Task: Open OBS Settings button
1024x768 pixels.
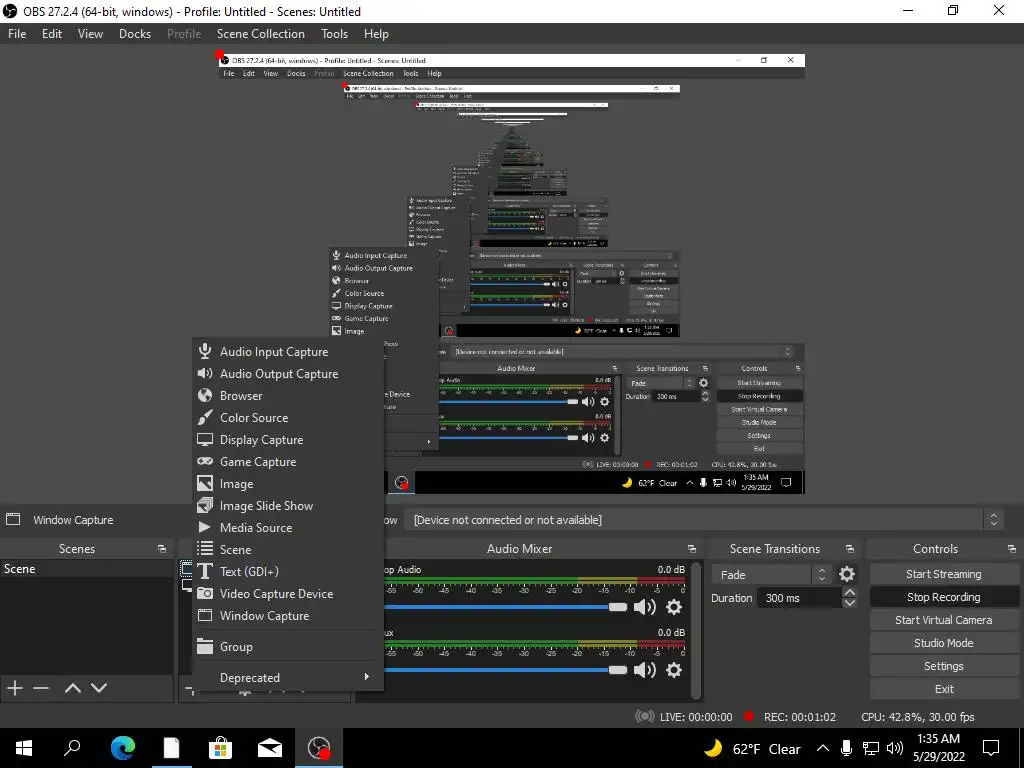Action: [944, 666]
